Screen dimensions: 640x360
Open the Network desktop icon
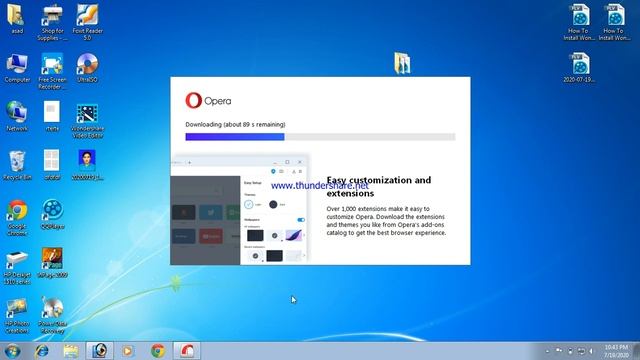click(17, 116)
